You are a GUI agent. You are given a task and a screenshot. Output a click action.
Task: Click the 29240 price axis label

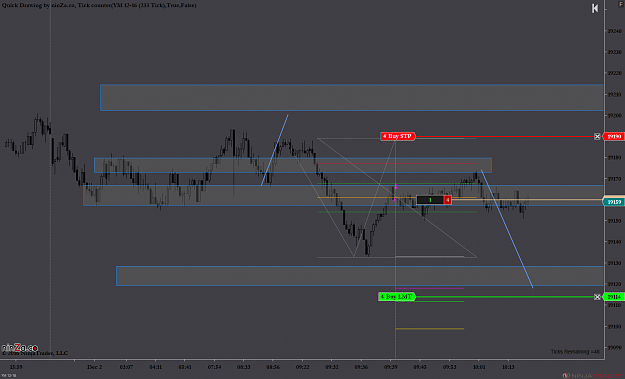pyautogui.click(x=614, y=31)
